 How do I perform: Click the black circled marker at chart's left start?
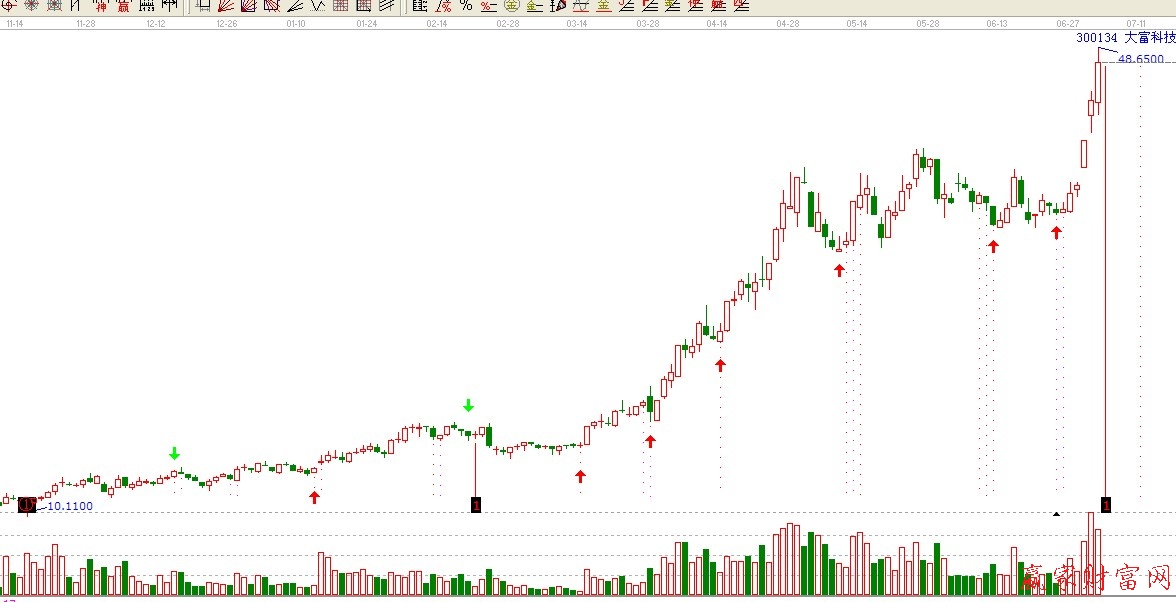[x=27, y=505]
